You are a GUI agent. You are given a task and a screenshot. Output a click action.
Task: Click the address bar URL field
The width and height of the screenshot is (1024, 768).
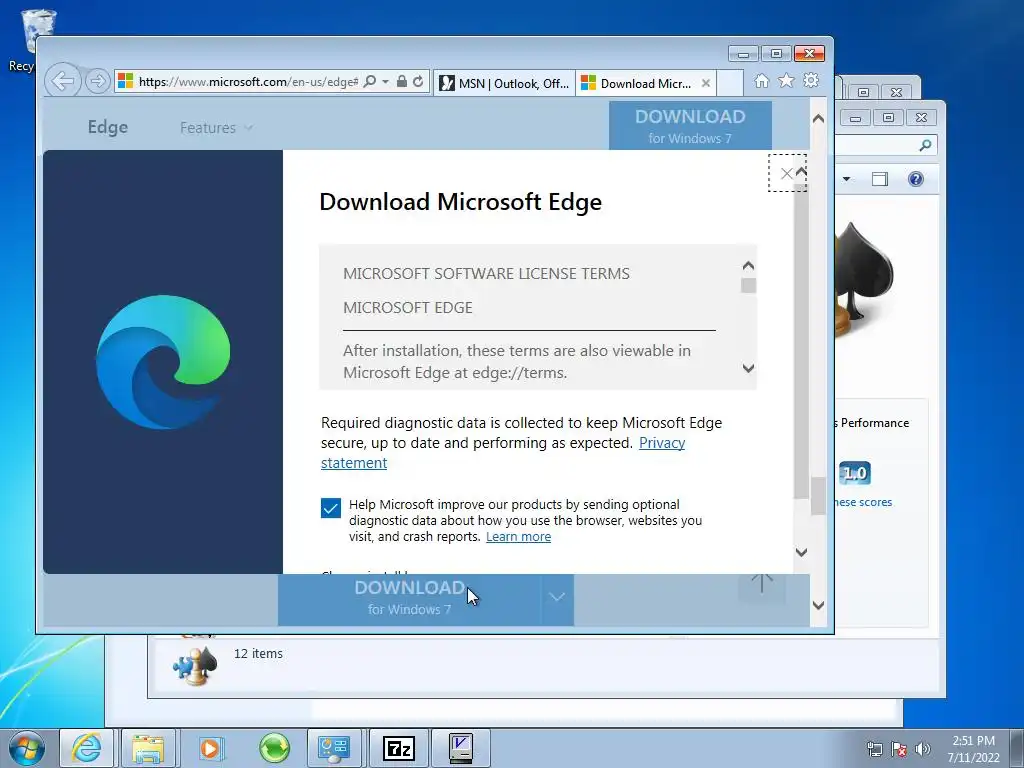click(248, 82)
